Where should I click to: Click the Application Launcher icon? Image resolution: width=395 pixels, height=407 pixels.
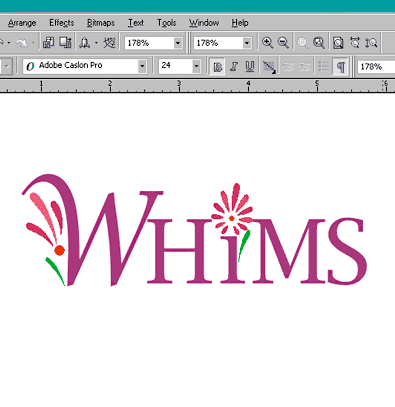[84, 43]
